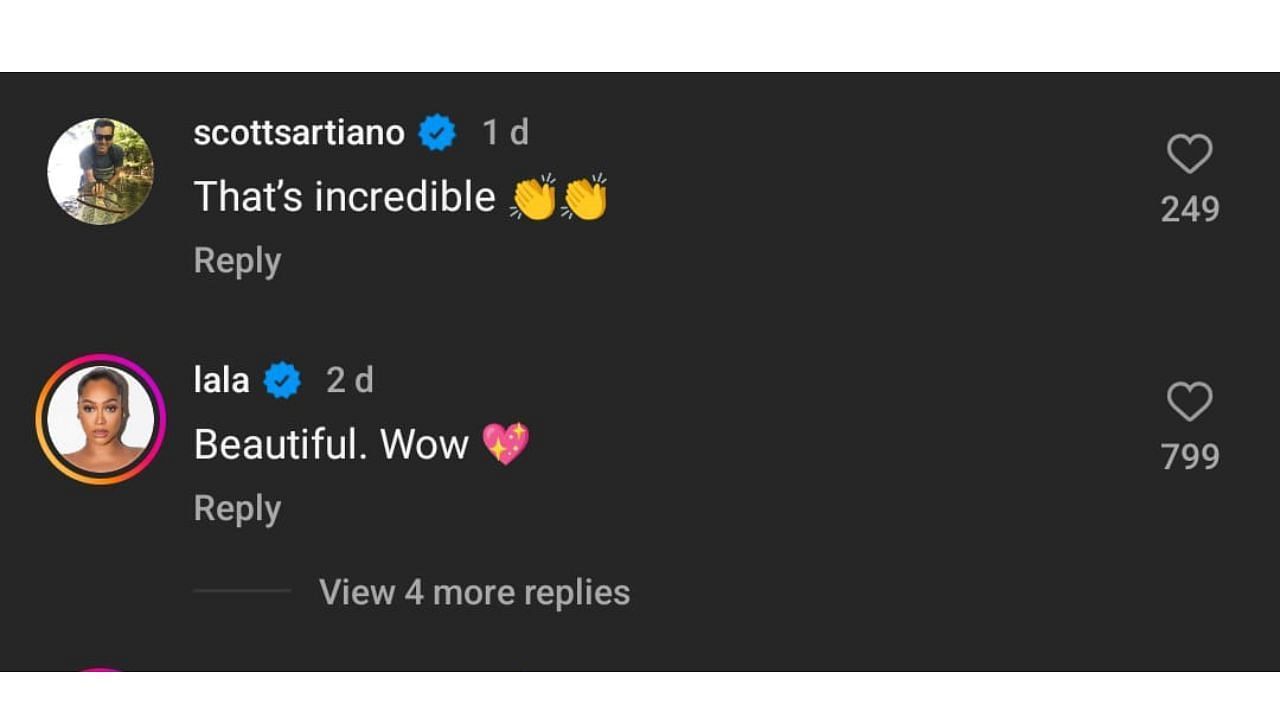The image size is (1280, 720).
Task: Open scottsartiano's profile picture
Action: click(100, 172)
